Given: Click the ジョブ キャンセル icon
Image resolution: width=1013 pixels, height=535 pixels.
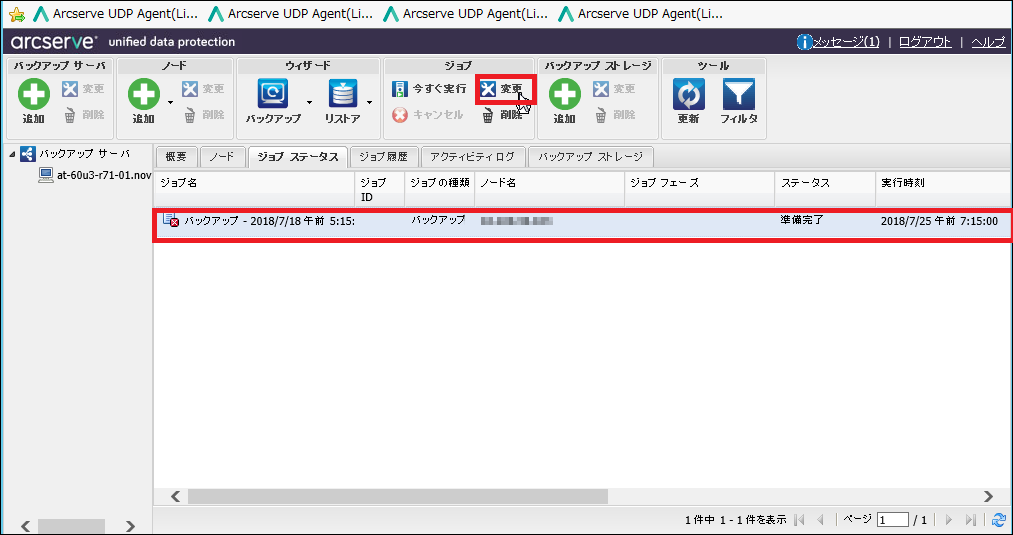Looking at the screenshot, I should (x=400, y=115).
